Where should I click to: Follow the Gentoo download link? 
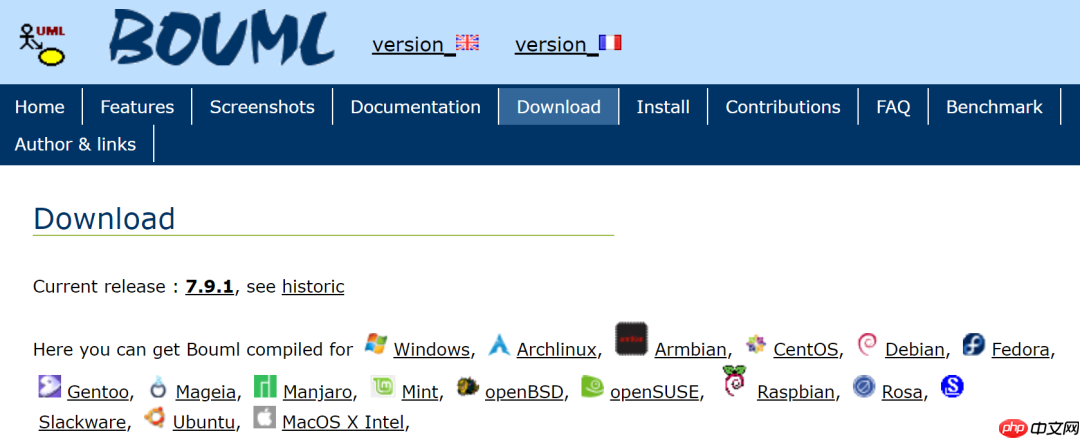coord(98,392)
